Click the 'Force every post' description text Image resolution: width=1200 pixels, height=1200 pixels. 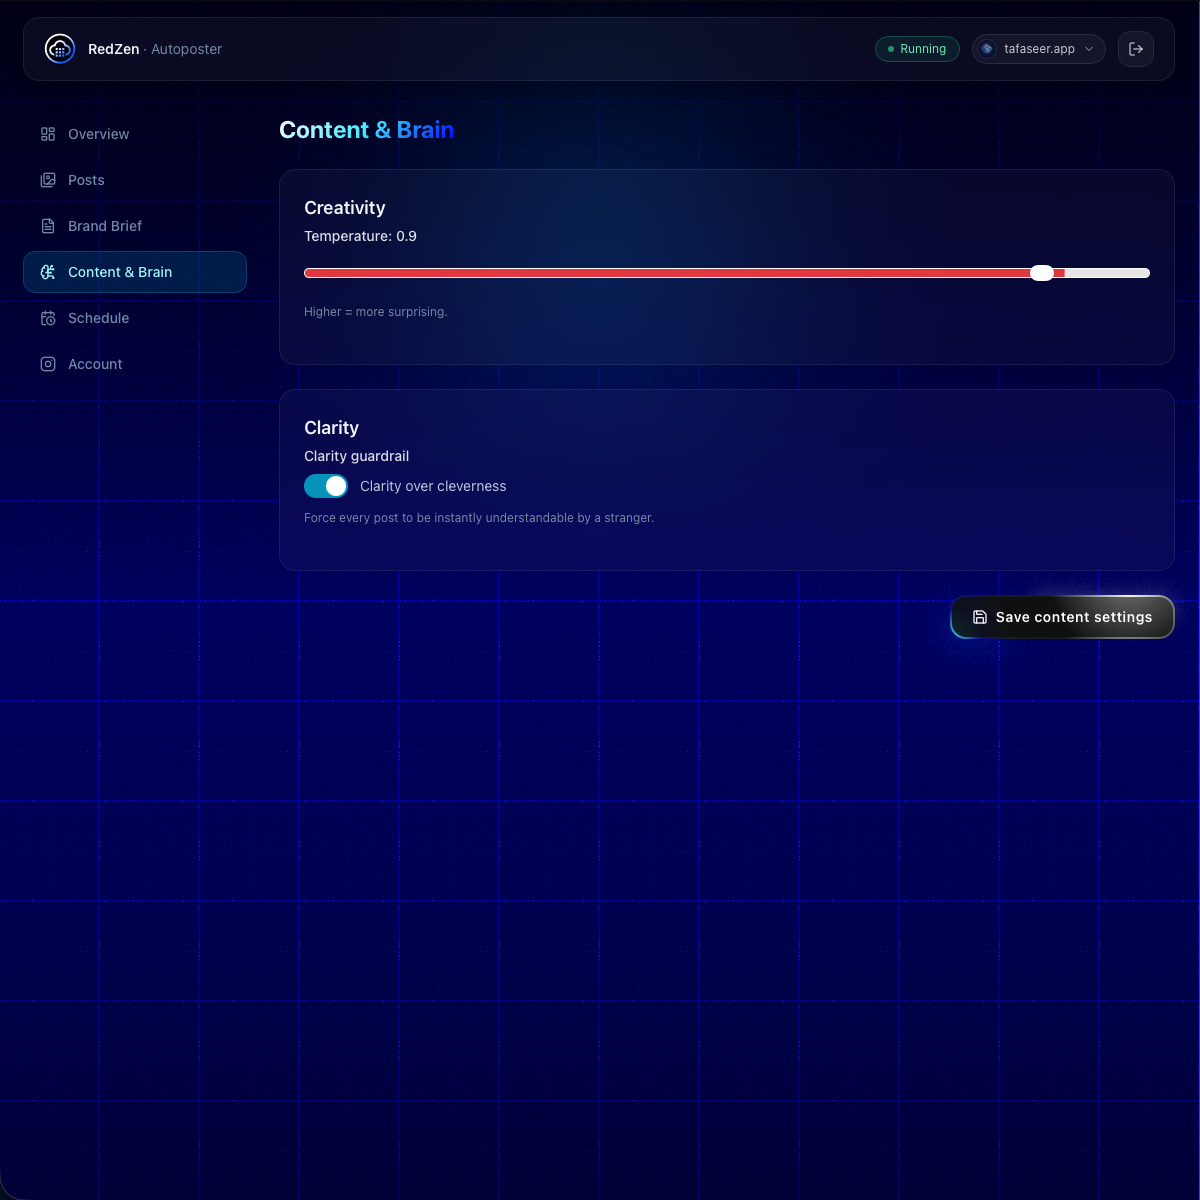(479, 518)
